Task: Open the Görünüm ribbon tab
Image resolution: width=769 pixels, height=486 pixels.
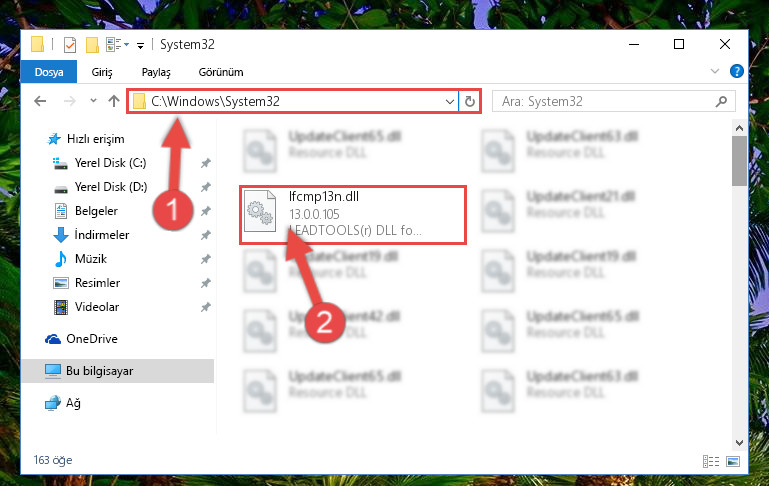Action: point(221,72)
